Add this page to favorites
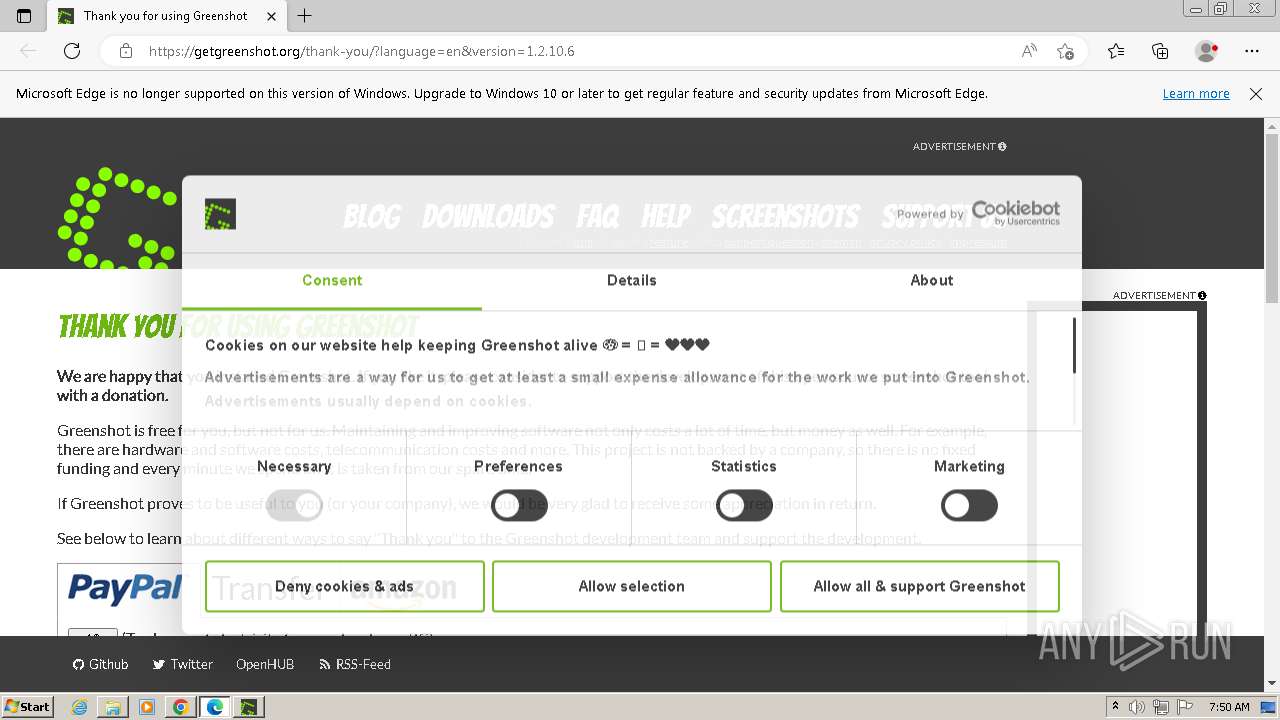Viewport: 1280px width, 720px height. coord(1066,51)
